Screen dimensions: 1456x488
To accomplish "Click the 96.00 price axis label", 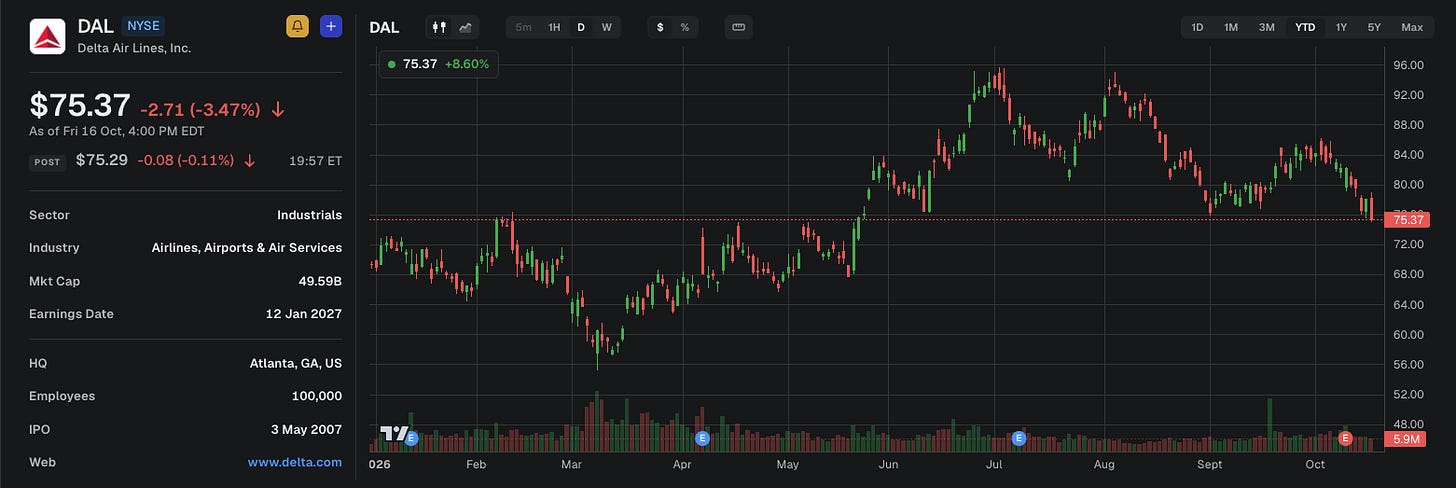I will (x=1408, y=65).
